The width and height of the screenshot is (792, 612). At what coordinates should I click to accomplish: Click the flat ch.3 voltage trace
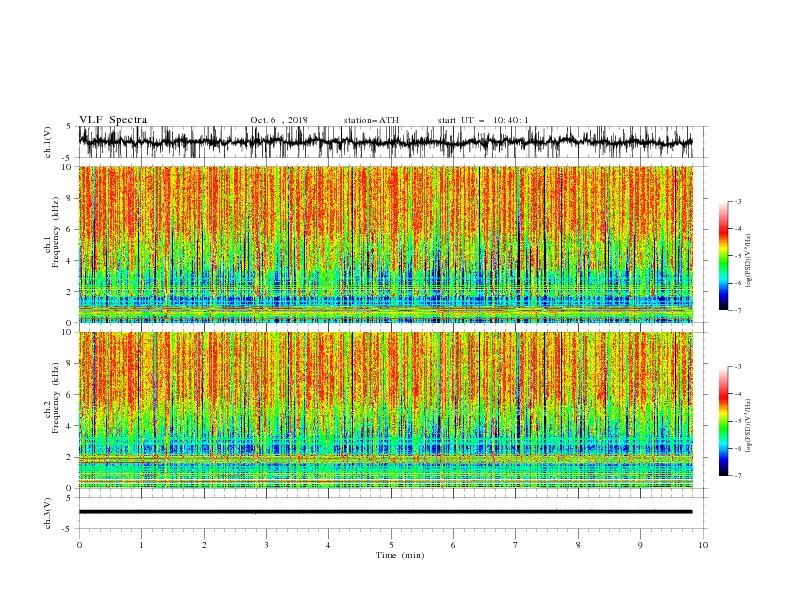[385, 512]
